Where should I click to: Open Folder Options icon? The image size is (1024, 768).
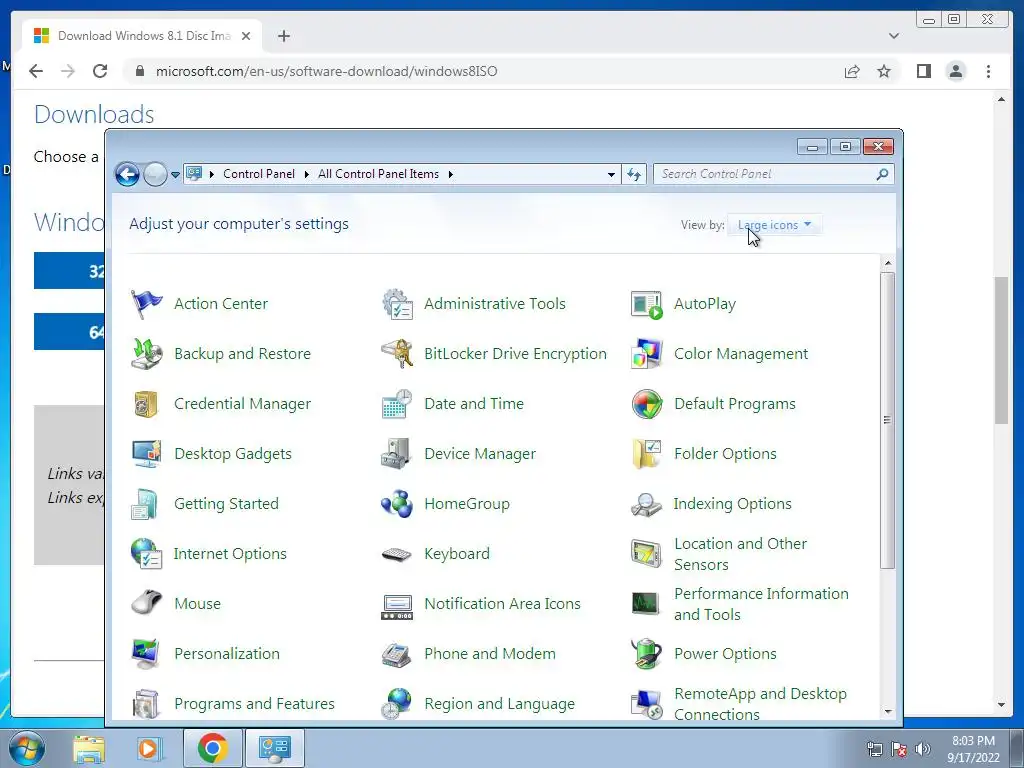(647, 454)
